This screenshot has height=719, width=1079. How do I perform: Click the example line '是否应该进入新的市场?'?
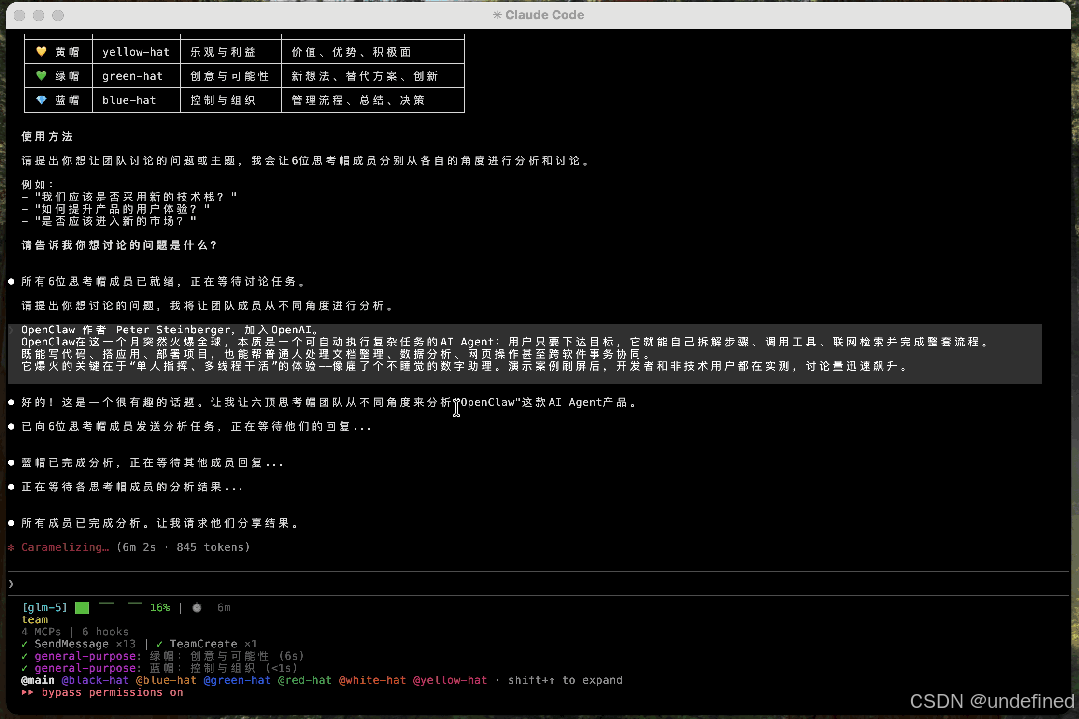(x=109, y=221)
